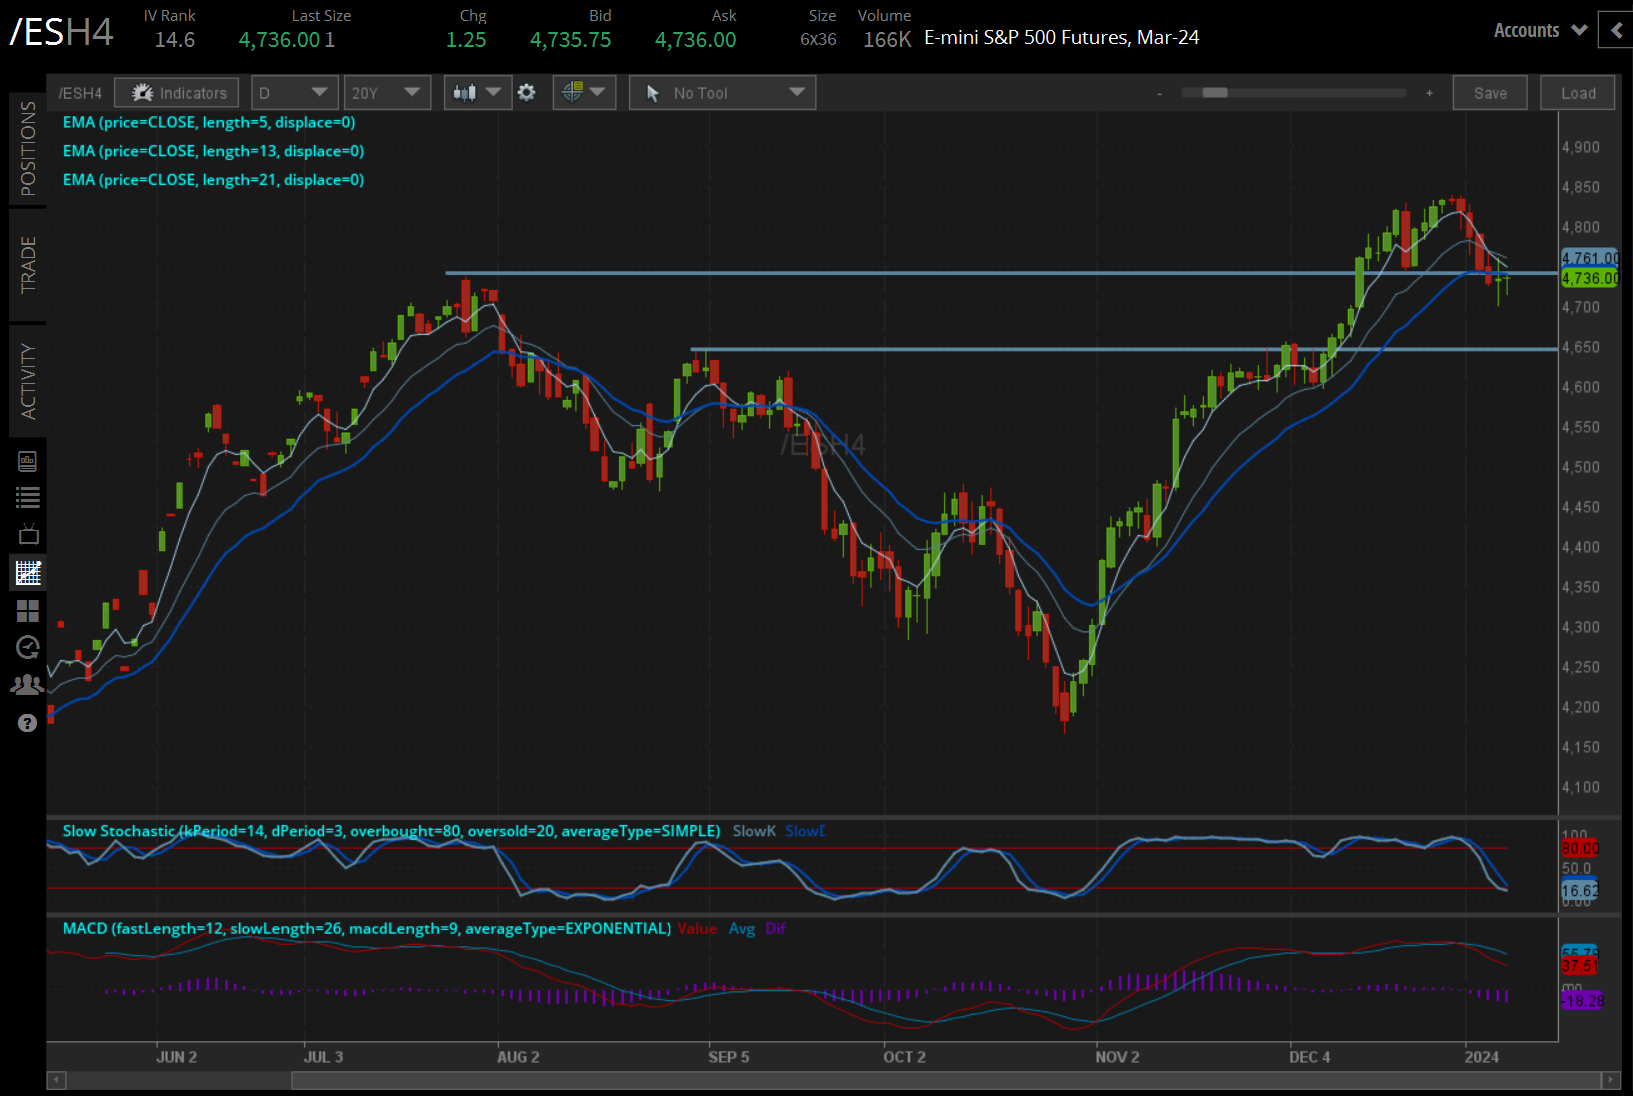Open the history clock icon
1633x1096 pixels.
(28, 646)
